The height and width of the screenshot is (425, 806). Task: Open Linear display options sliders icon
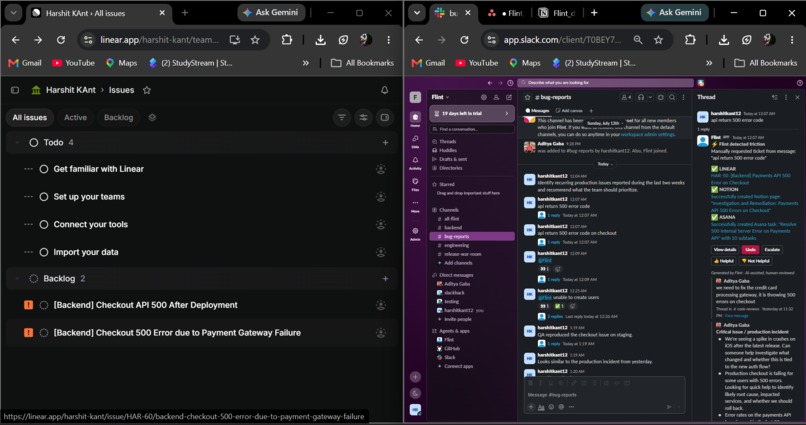(363, 117)
